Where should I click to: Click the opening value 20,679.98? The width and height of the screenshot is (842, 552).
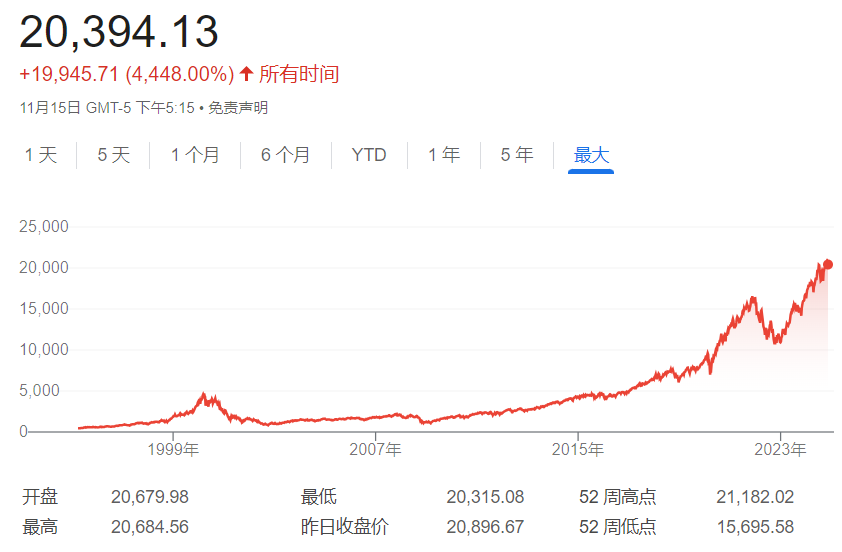(150, 497)
